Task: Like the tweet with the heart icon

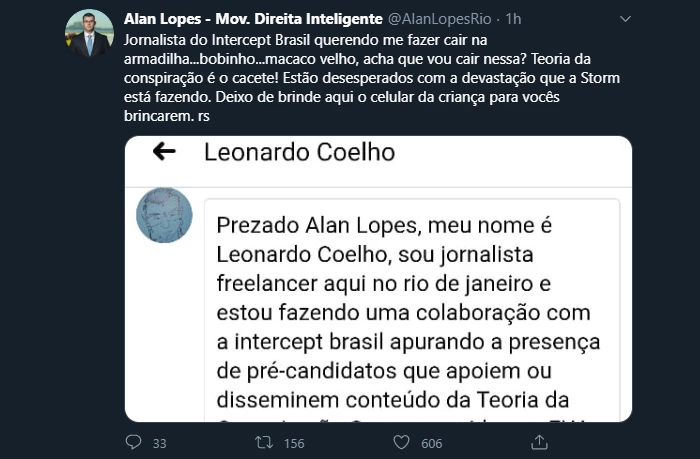Action: click(401, 442)
